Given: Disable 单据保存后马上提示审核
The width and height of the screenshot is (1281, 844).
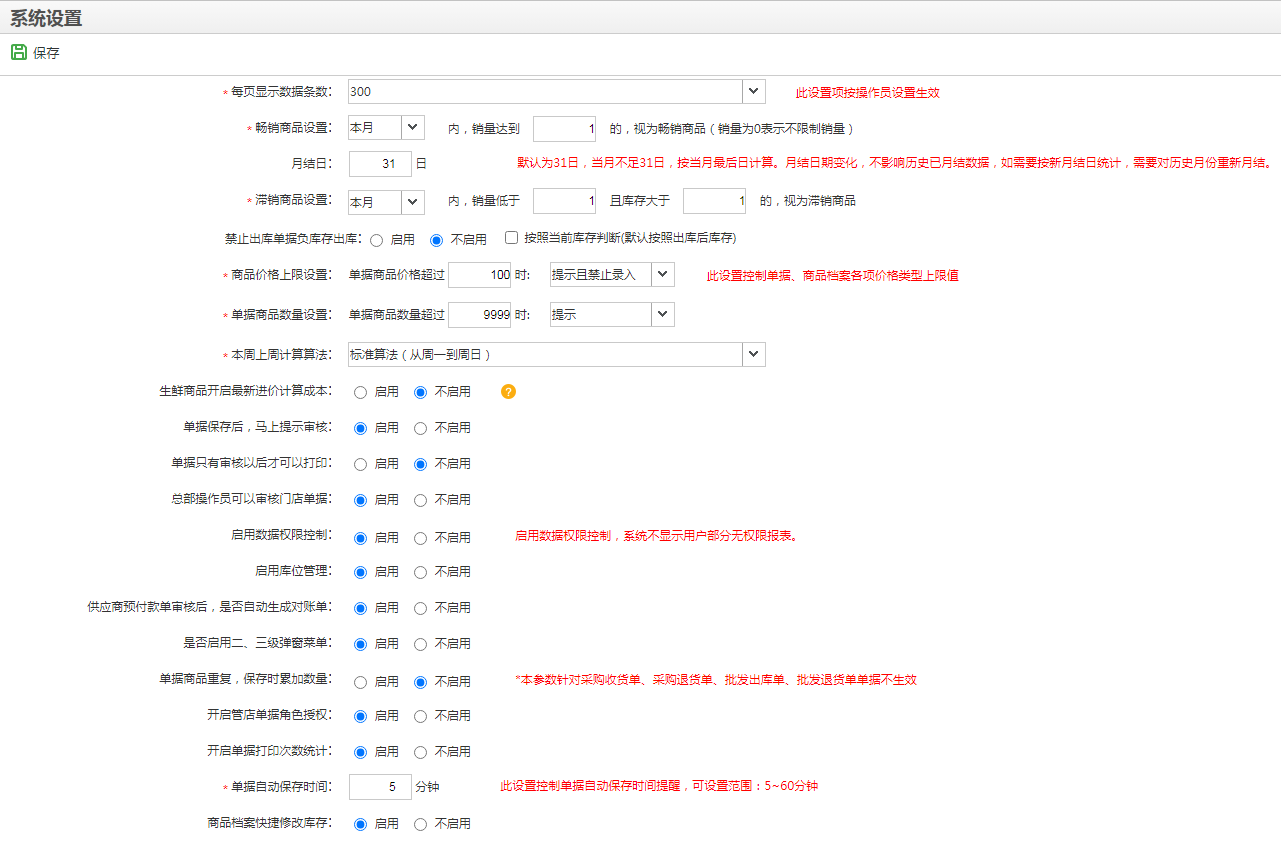Looking at the screenshot, I should (421, 428).
